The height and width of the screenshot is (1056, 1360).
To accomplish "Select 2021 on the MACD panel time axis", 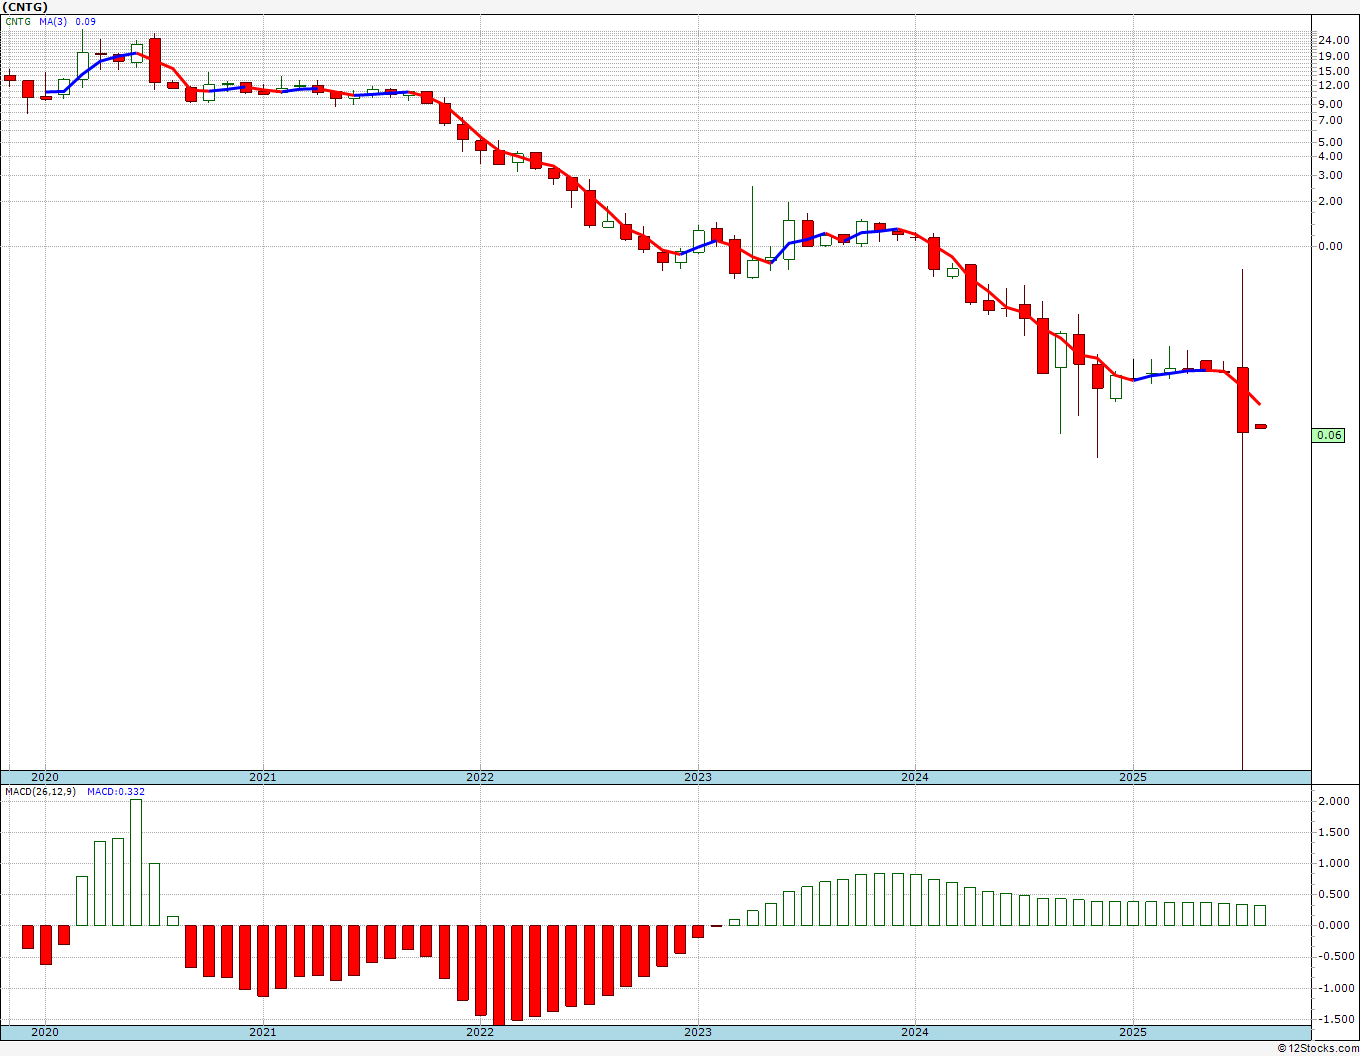I will pos(263,1032).
